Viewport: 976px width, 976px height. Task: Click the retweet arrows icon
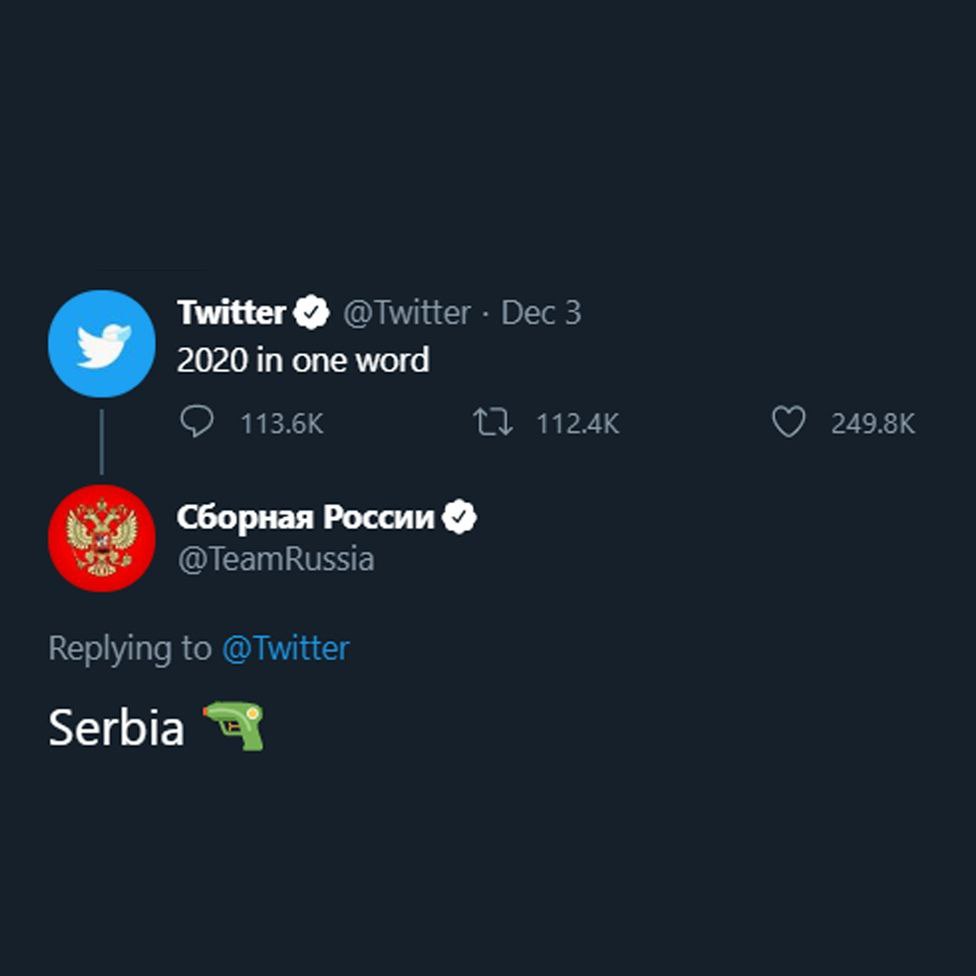click(492, 422)
